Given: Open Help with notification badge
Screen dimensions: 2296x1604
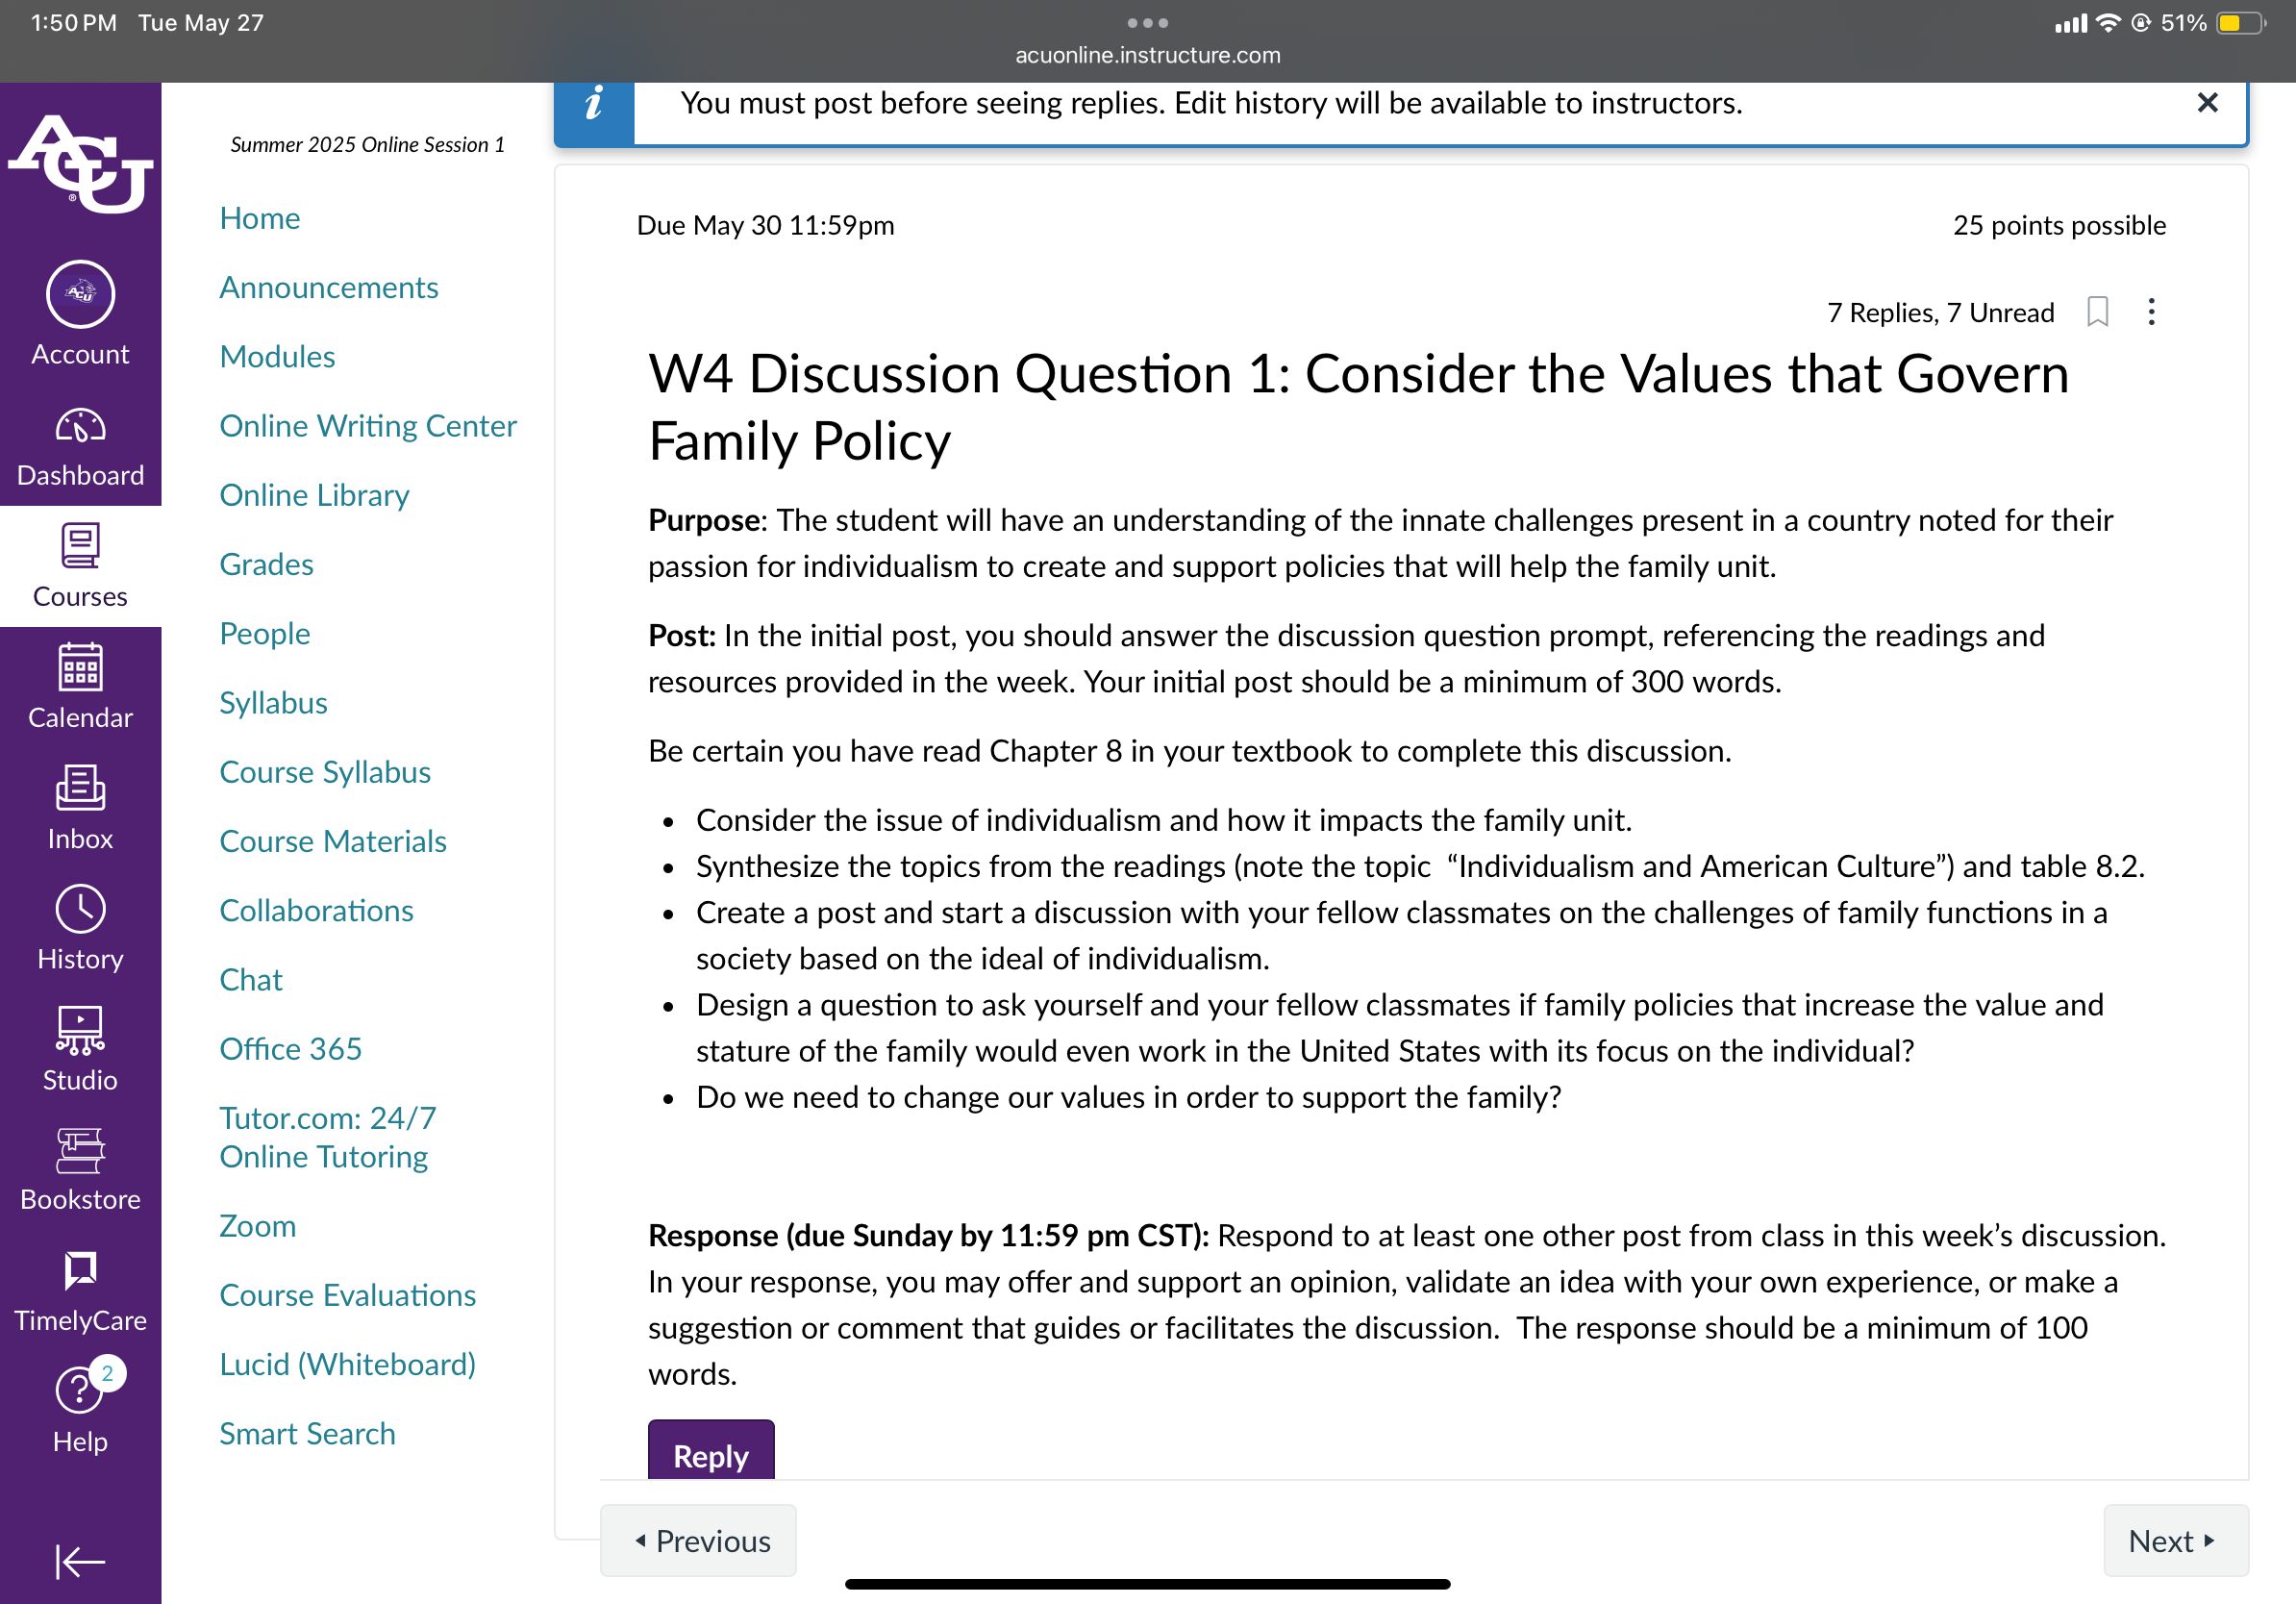Looking at the screenshot, I should click(80, 1389).
